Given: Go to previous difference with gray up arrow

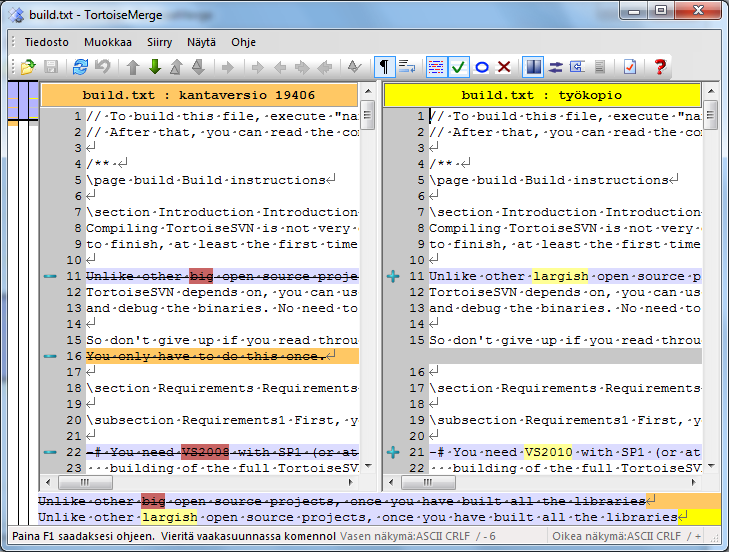Looking at the screenshot, I should coord(133,67).
